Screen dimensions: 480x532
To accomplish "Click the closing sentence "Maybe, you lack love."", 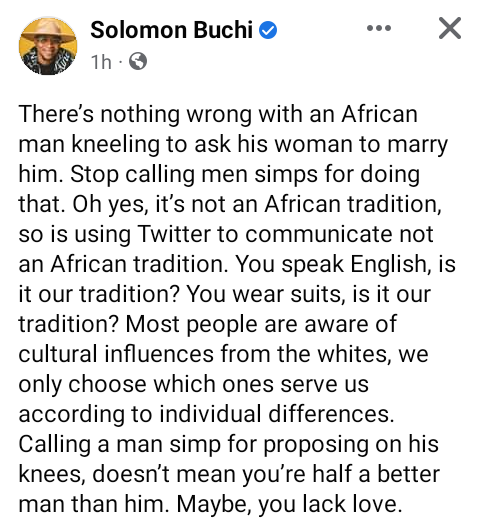I will [x=290, y=505].
